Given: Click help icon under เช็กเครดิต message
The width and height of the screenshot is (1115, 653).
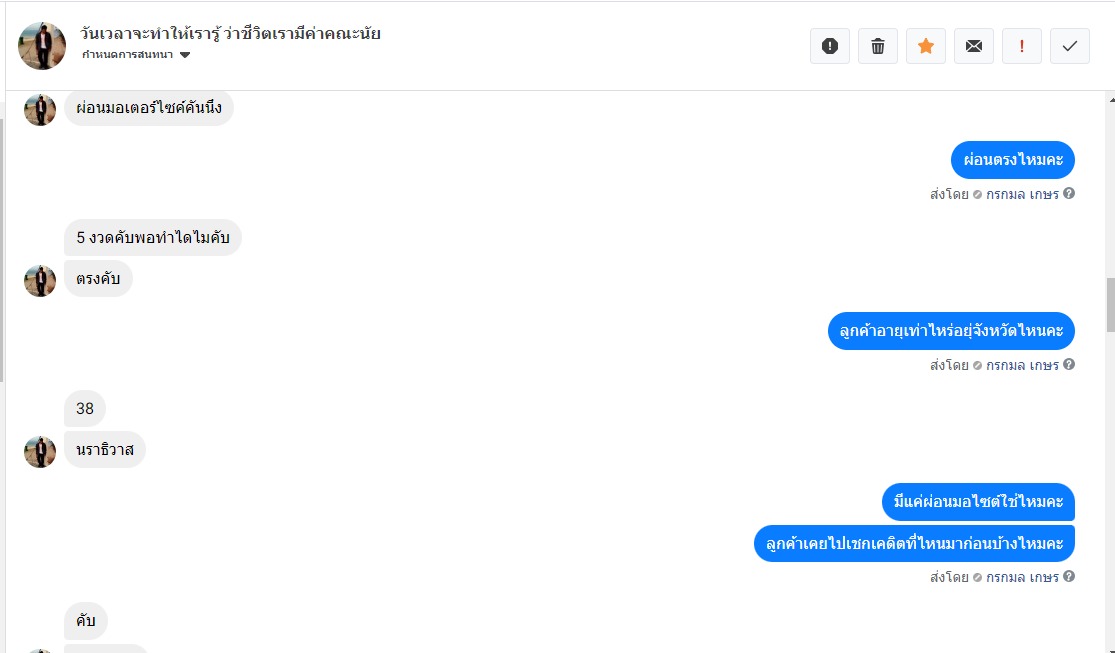Looking at the screenshot, I should pos(1069,576).
